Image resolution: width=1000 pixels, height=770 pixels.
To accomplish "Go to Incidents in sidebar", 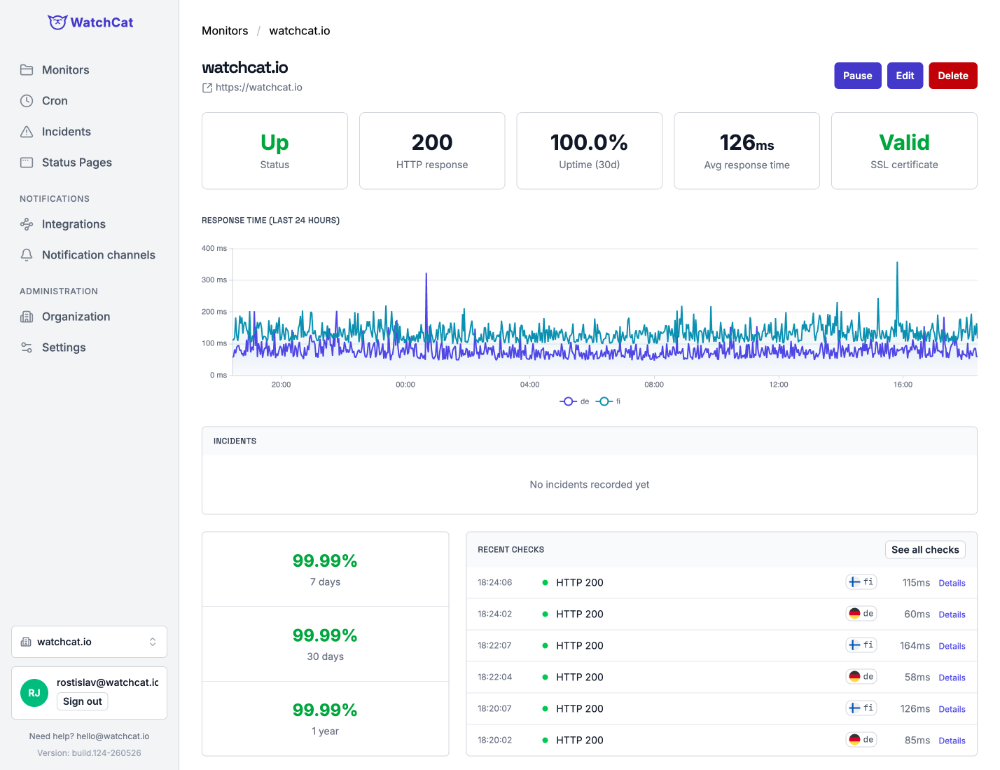I will [x=66, y=131].
